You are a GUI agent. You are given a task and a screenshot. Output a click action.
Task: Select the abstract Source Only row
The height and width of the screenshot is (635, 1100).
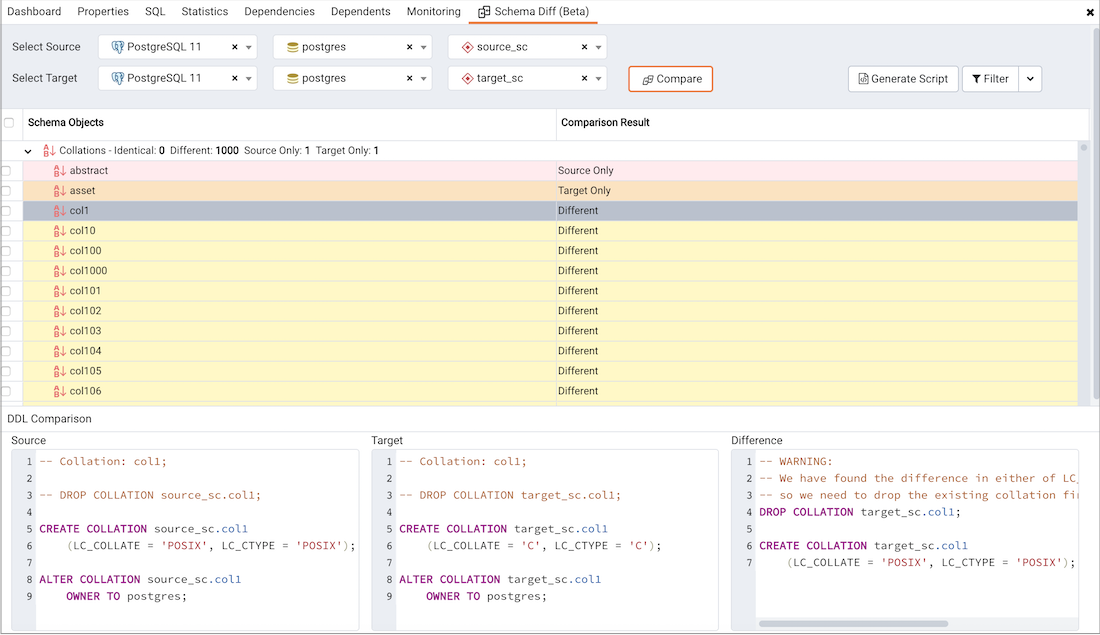click(x=551, y=171)
